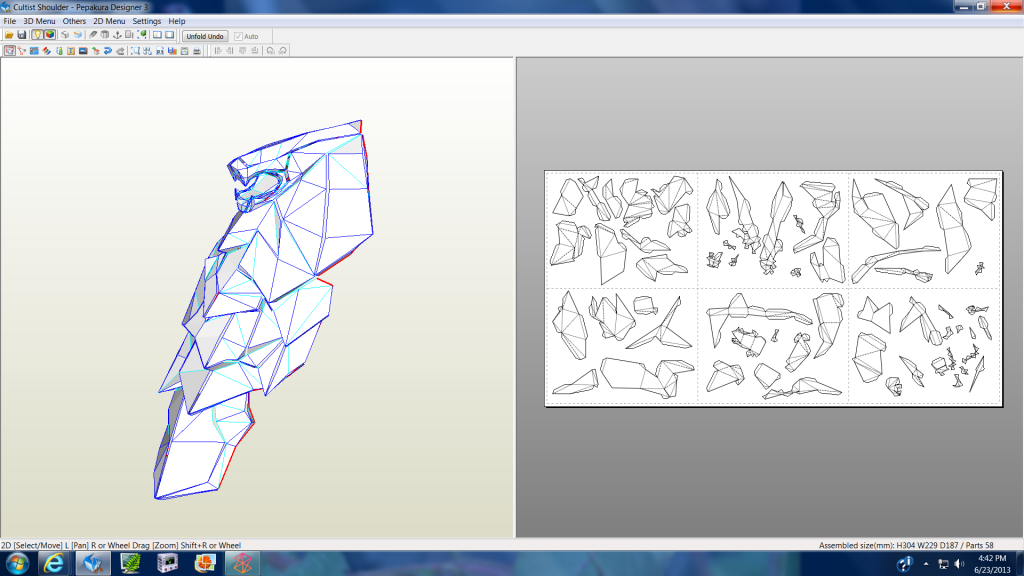The width and height of the screenshot is (1024, 576).
Task: Open the File menu
Action: pos(10,21)
